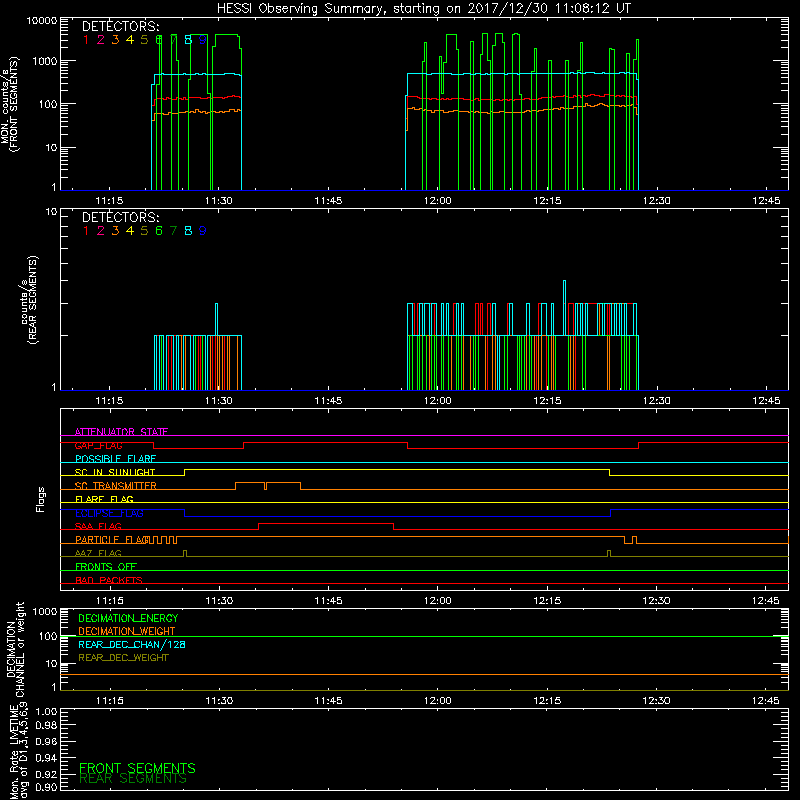Select detector 9 label in front segments legend
This screenshot has width=800, height=800.
click(x=203, y=39)
